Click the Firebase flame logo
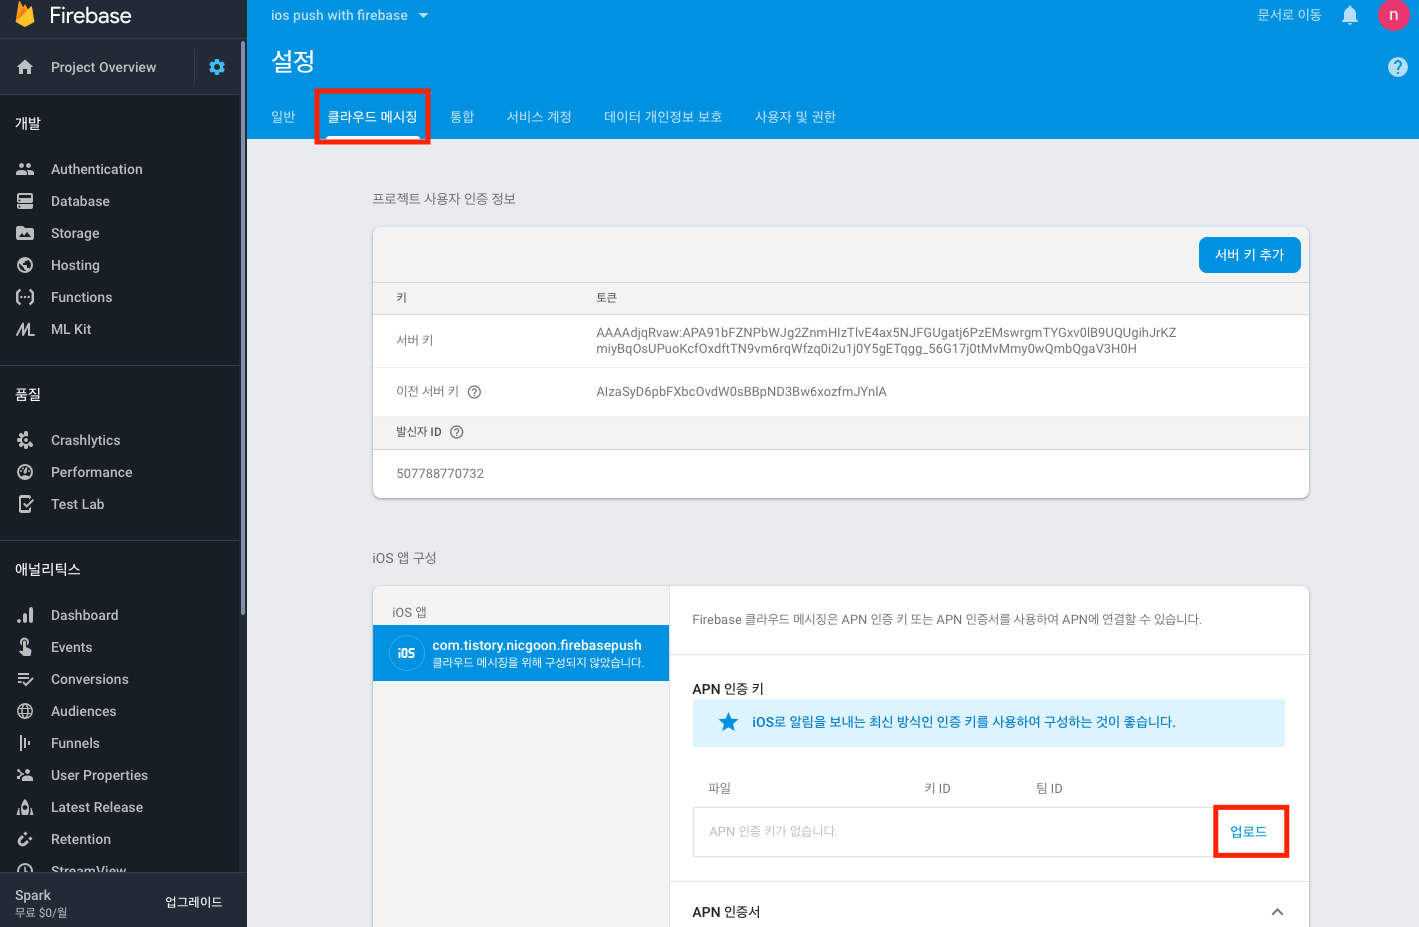The width and height of the screenshot is (1419, 927). [x=25, y=14]
